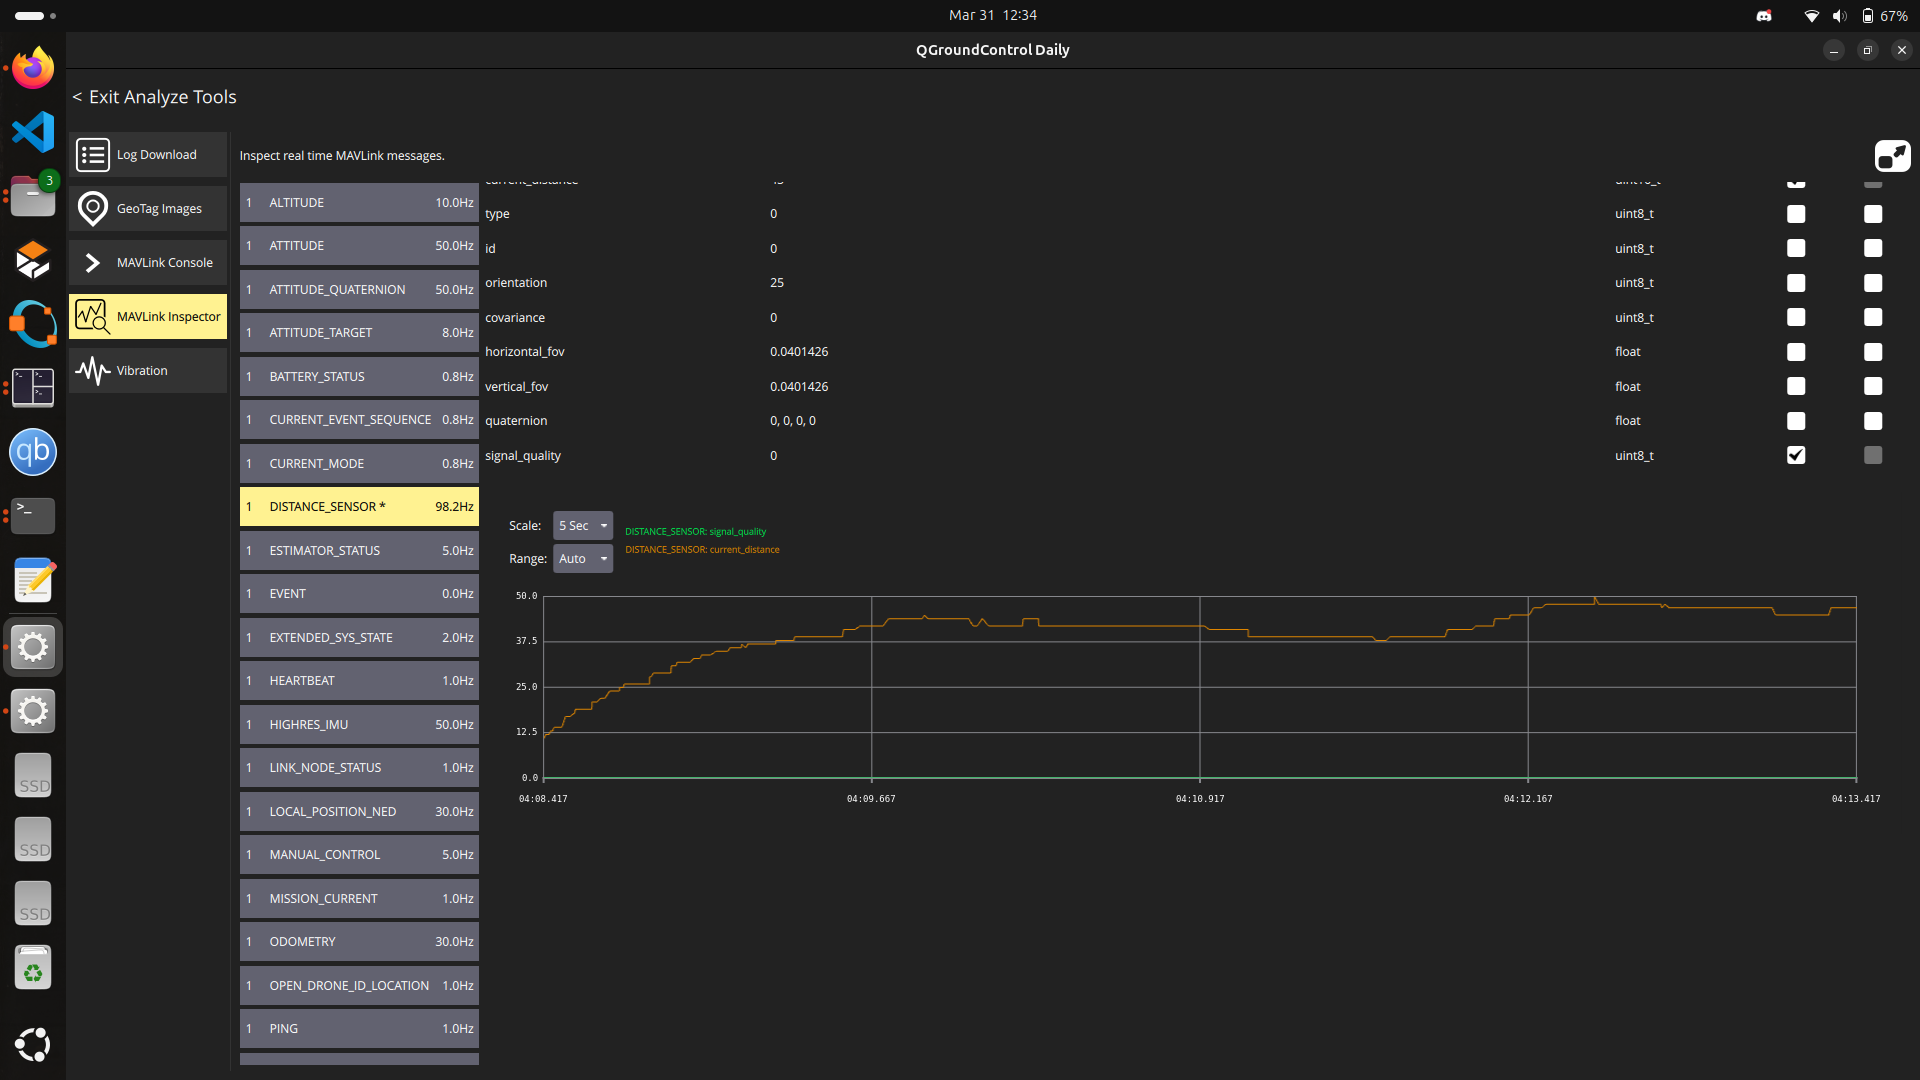This screenshot has height=1080, width=1920.
Task: Click the Log Download icon
Action: (93, 155)
